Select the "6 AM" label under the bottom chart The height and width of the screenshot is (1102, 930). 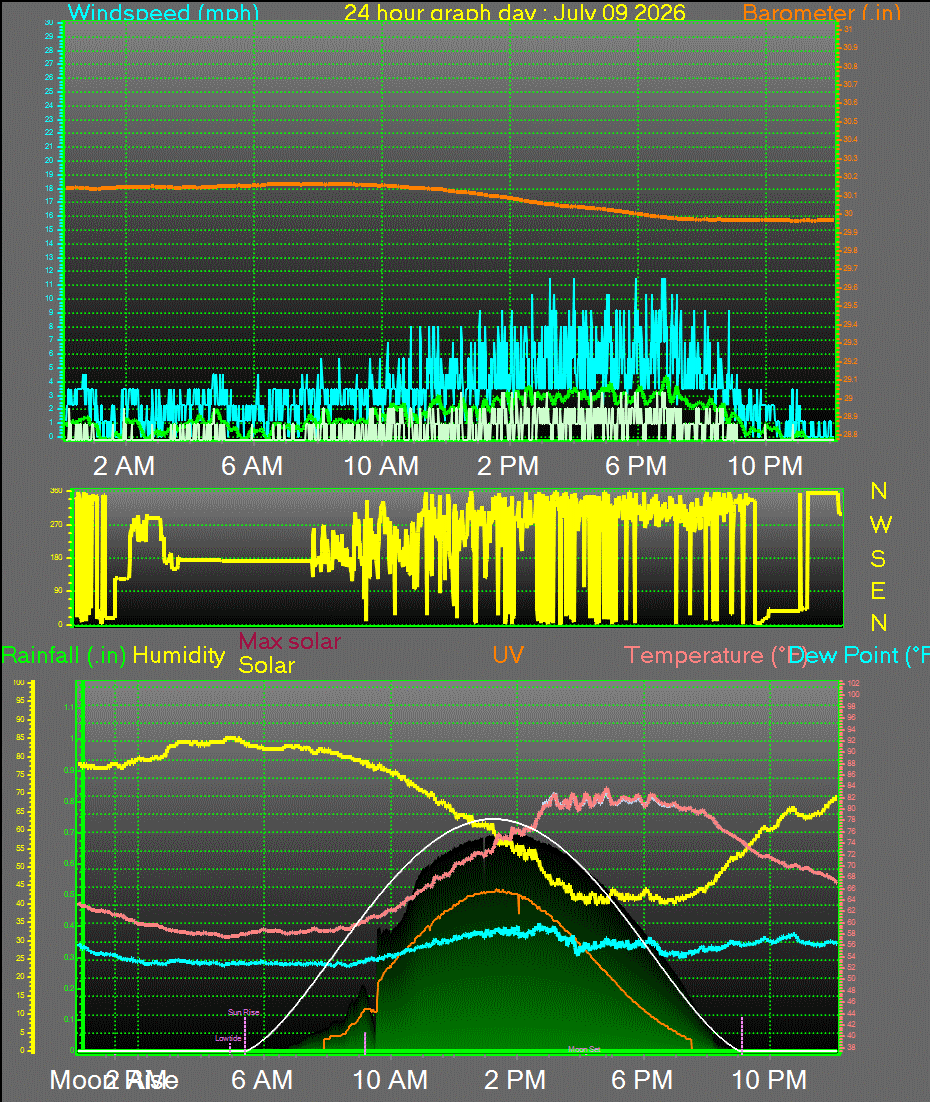click(261, 1080)
